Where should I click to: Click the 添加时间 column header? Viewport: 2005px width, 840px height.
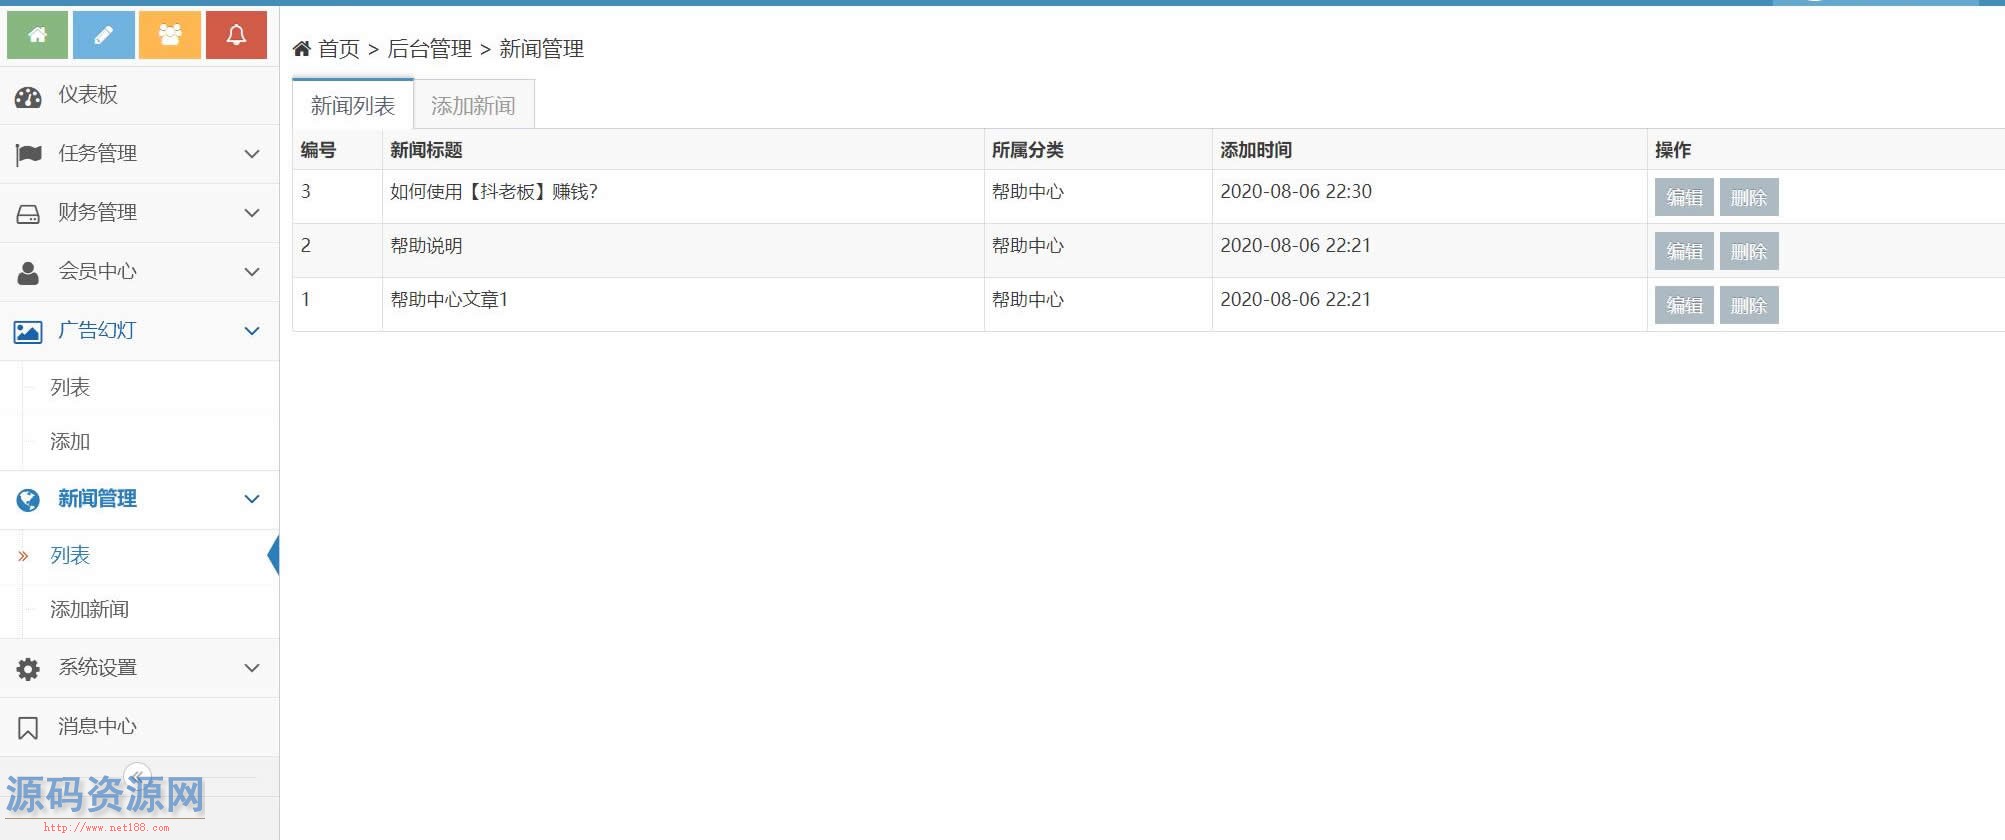1256,150
